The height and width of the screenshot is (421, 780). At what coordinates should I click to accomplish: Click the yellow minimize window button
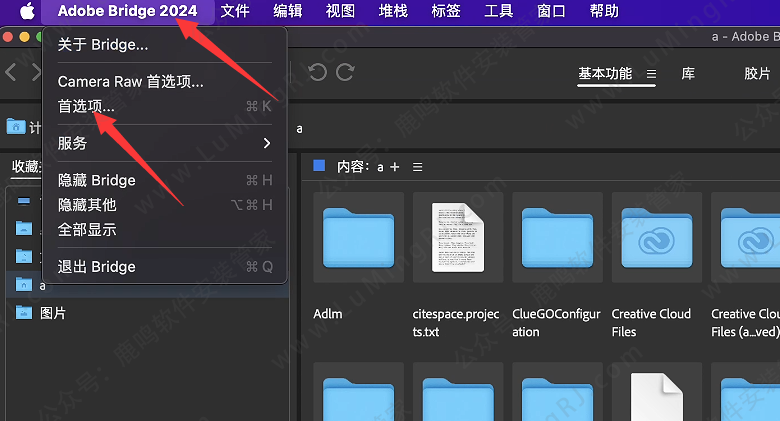click(x=24, y=37)
